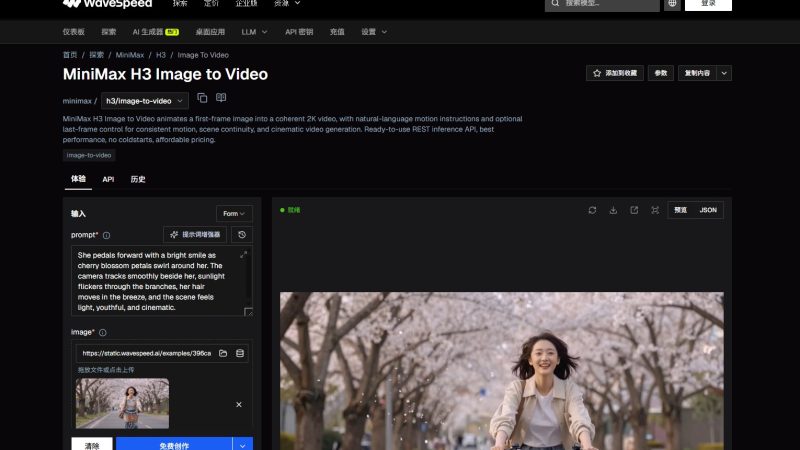Go to MiniMax breadcrumb link
Image resolution: width=800 pixels, height=450 pixels.
point(130,55)
